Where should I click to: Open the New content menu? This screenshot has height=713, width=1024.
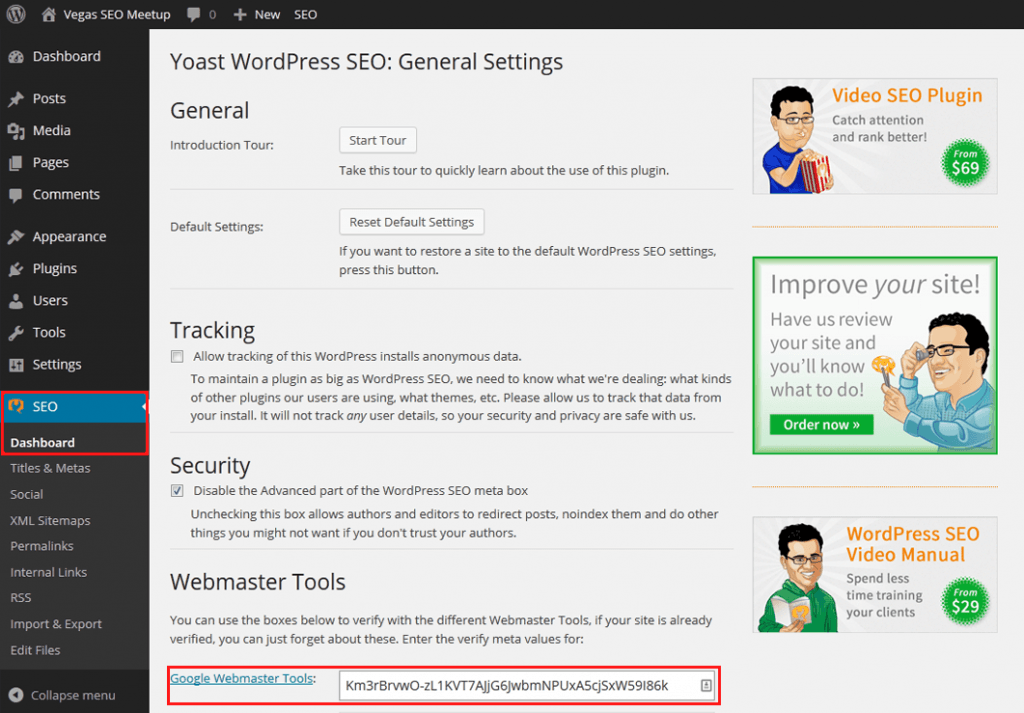pos(267,14)
